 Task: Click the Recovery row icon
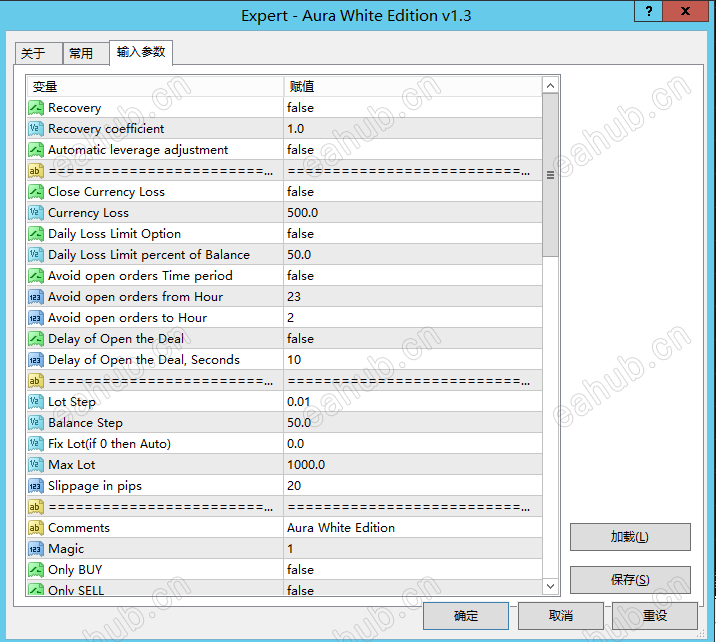click(36, 108)
